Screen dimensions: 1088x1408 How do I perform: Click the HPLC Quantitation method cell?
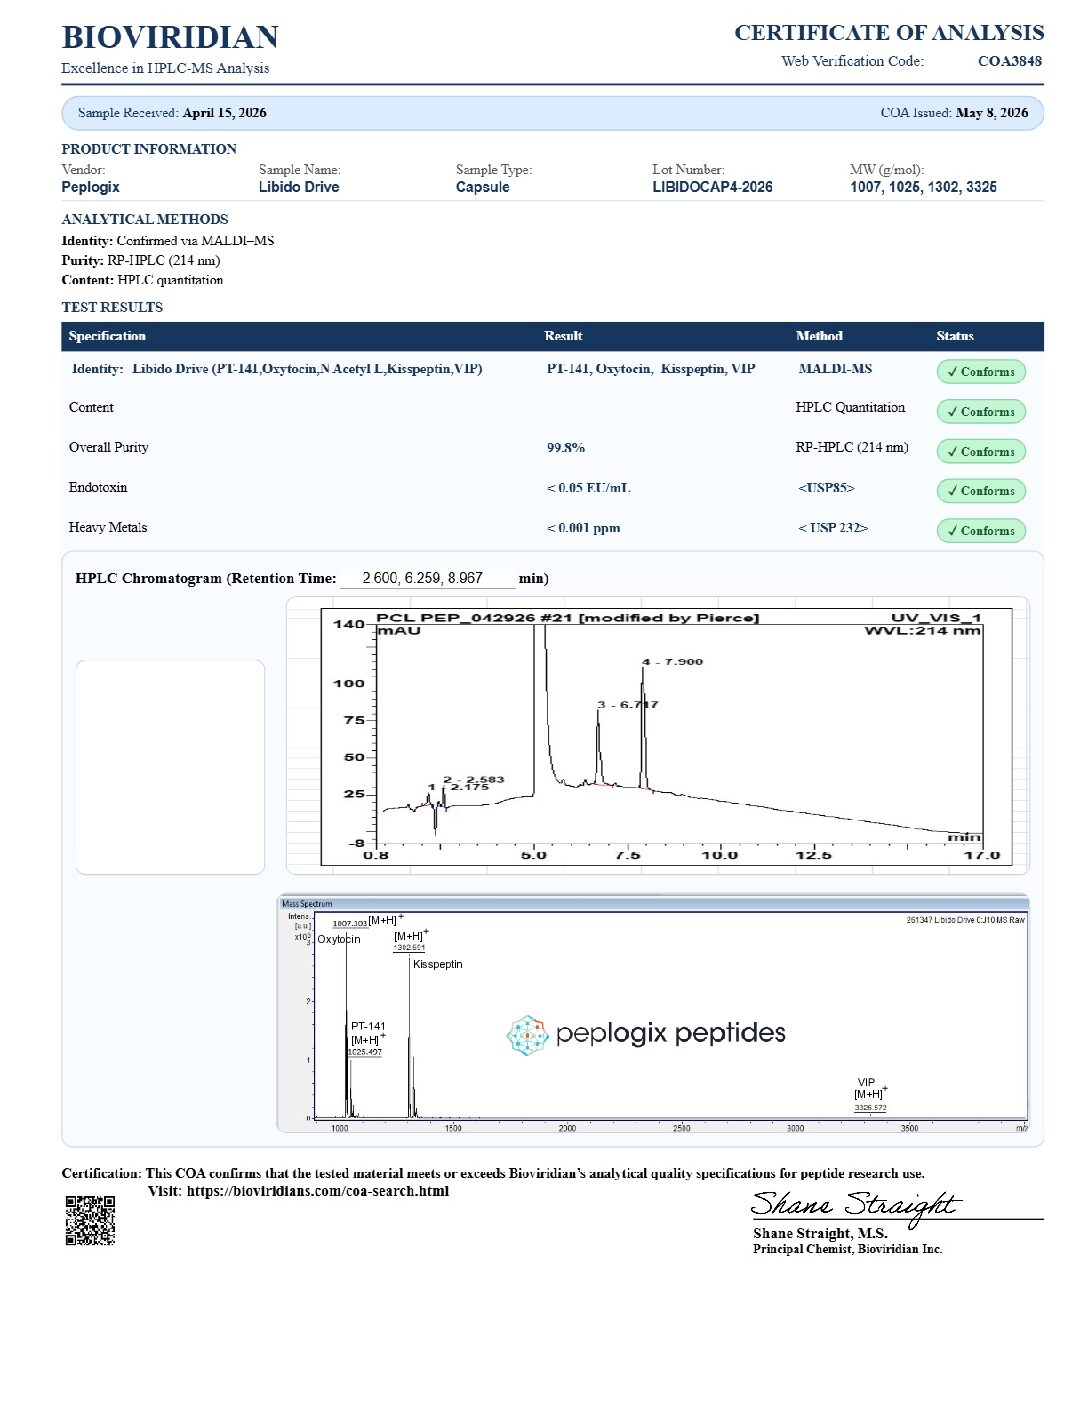pos(850,408)
